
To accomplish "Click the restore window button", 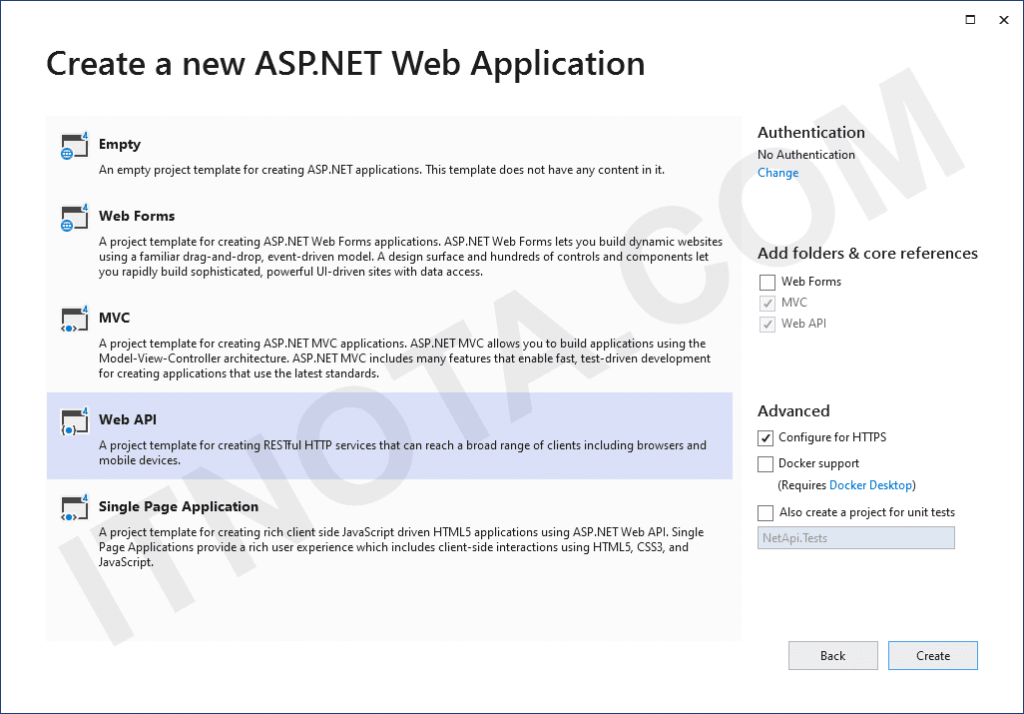I will click(x=968, y=19).
